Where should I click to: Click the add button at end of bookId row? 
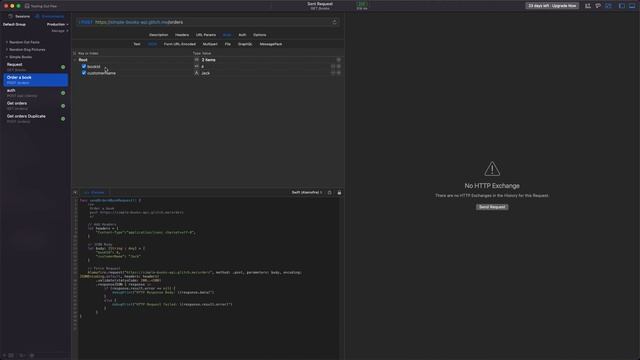tap(338, 66)
